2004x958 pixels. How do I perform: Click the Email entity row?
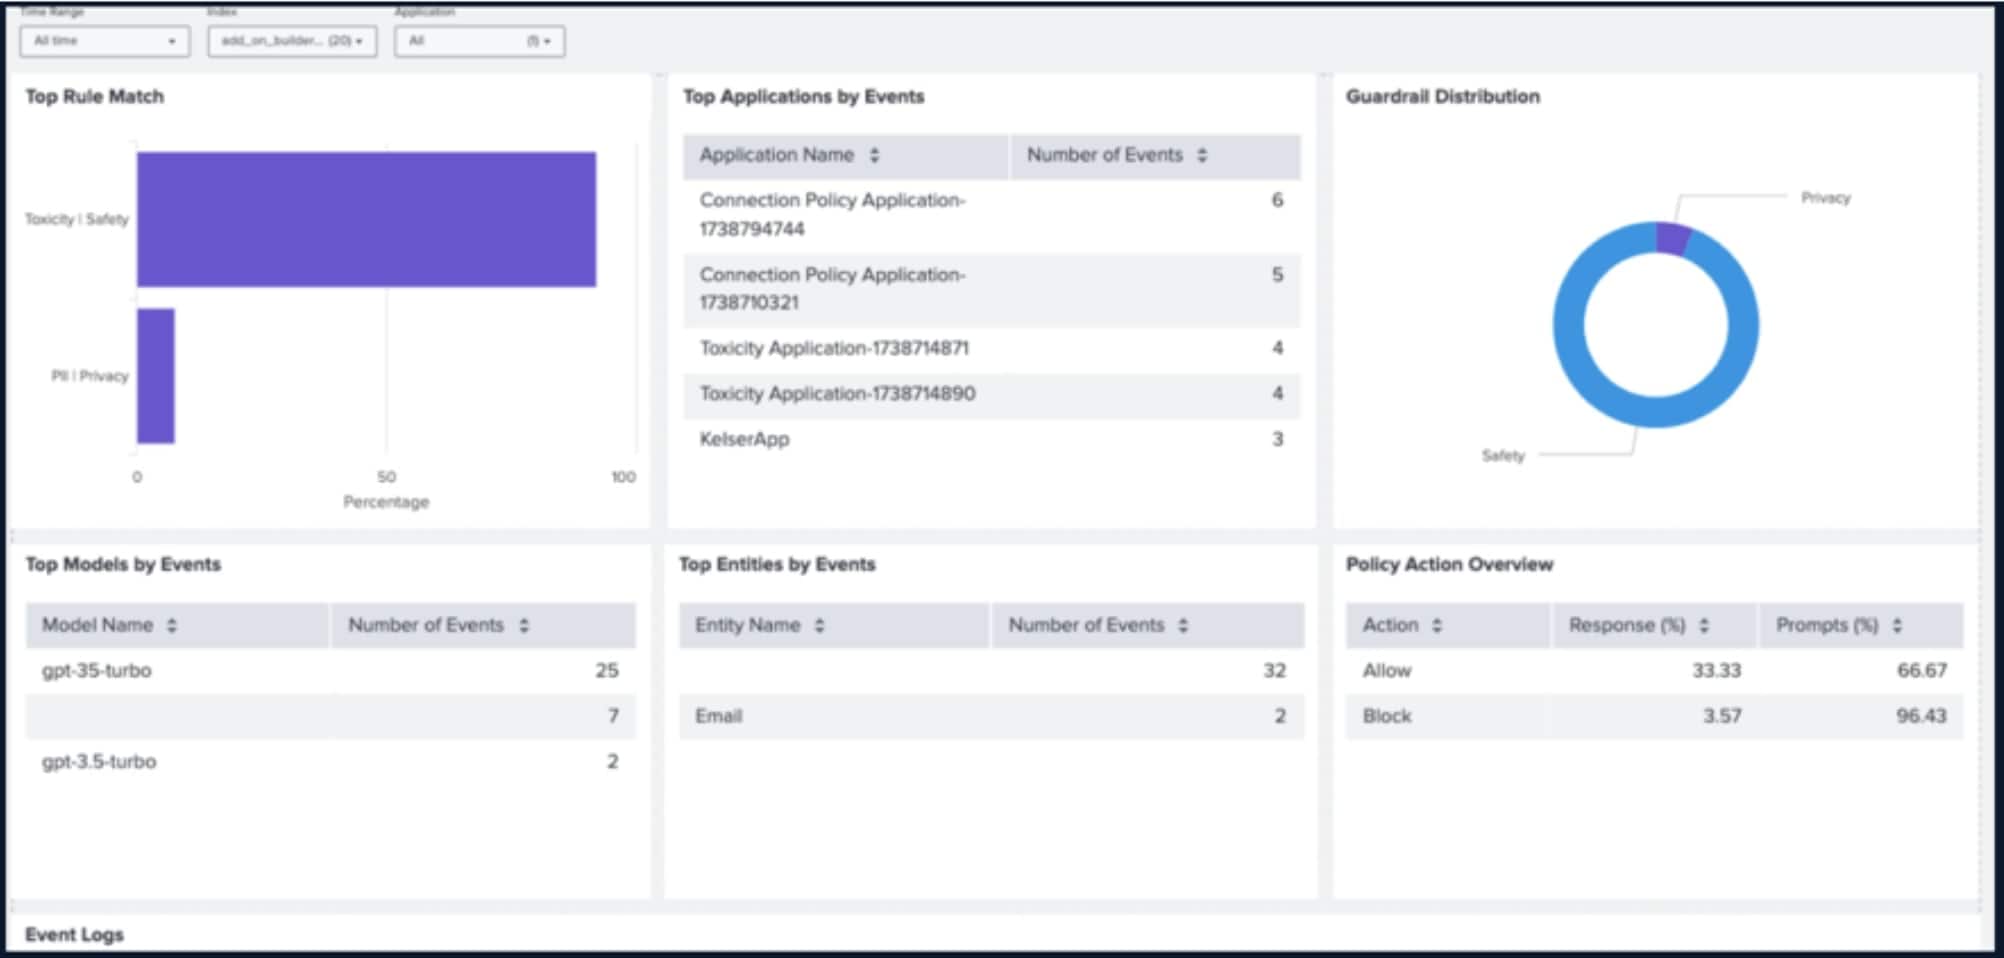(x=719, y=716)
